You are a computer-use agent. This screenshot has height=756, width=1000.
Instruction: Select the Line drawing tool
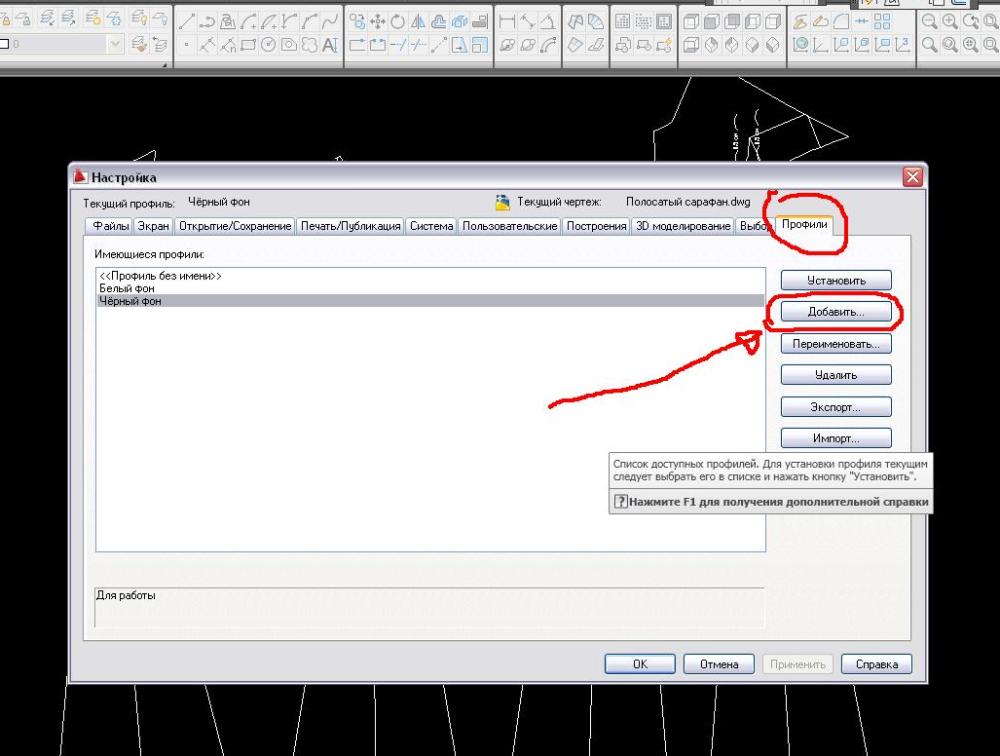187,22
